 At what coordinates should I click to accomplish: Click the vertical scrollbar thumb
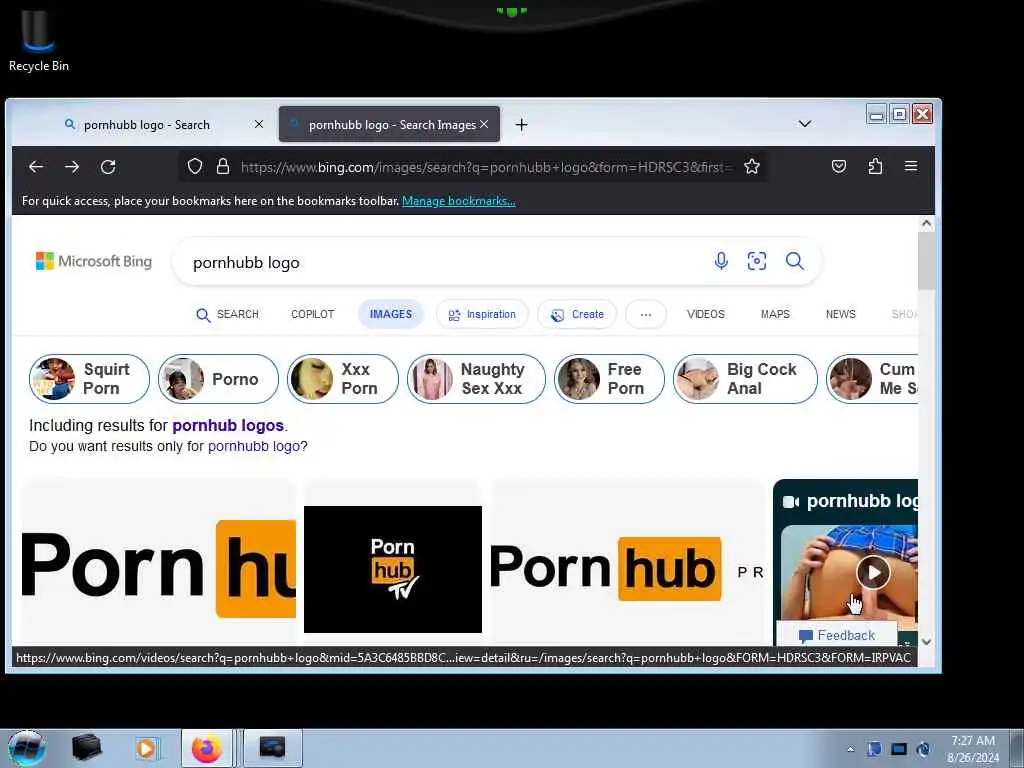pos(926,261)
